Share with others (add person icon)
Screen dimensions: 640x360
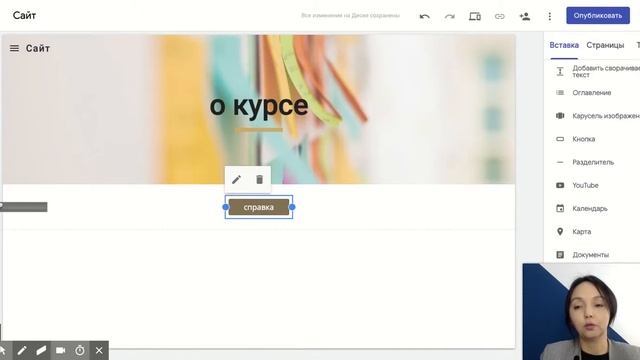tap(524, 16)
